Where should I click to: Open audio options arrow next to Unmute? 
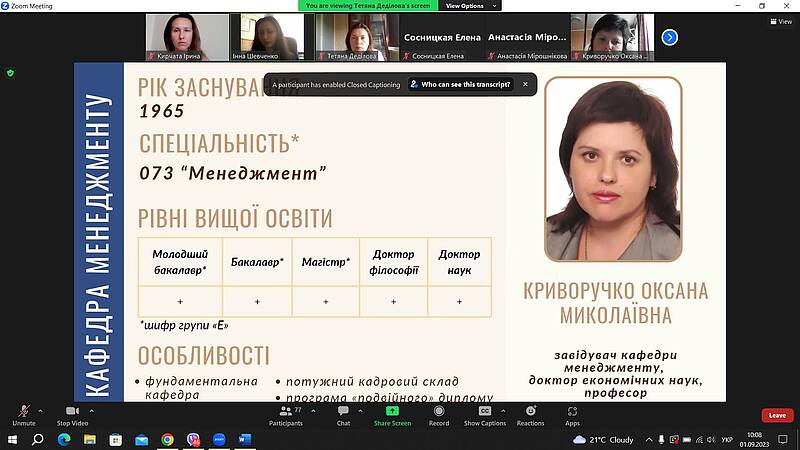[x=40, y=411]
